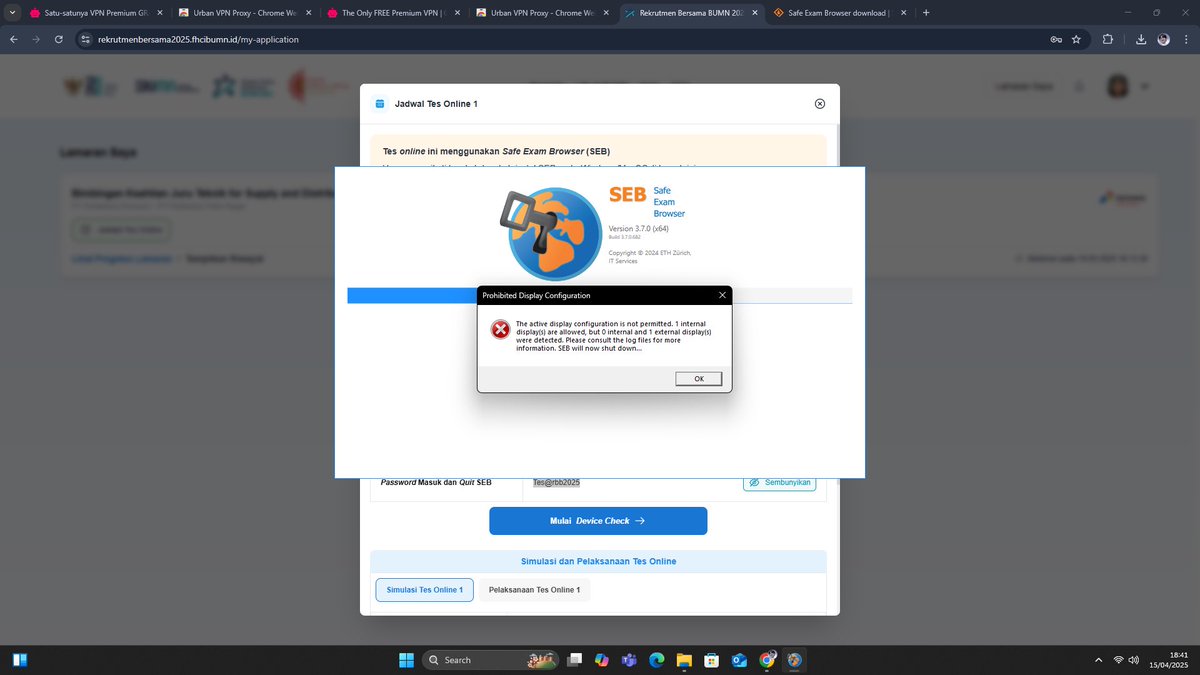This screenshot has width=1200, height=675.
Task: Bookmark this page with star icon
Action: [x=1076, y=40]
